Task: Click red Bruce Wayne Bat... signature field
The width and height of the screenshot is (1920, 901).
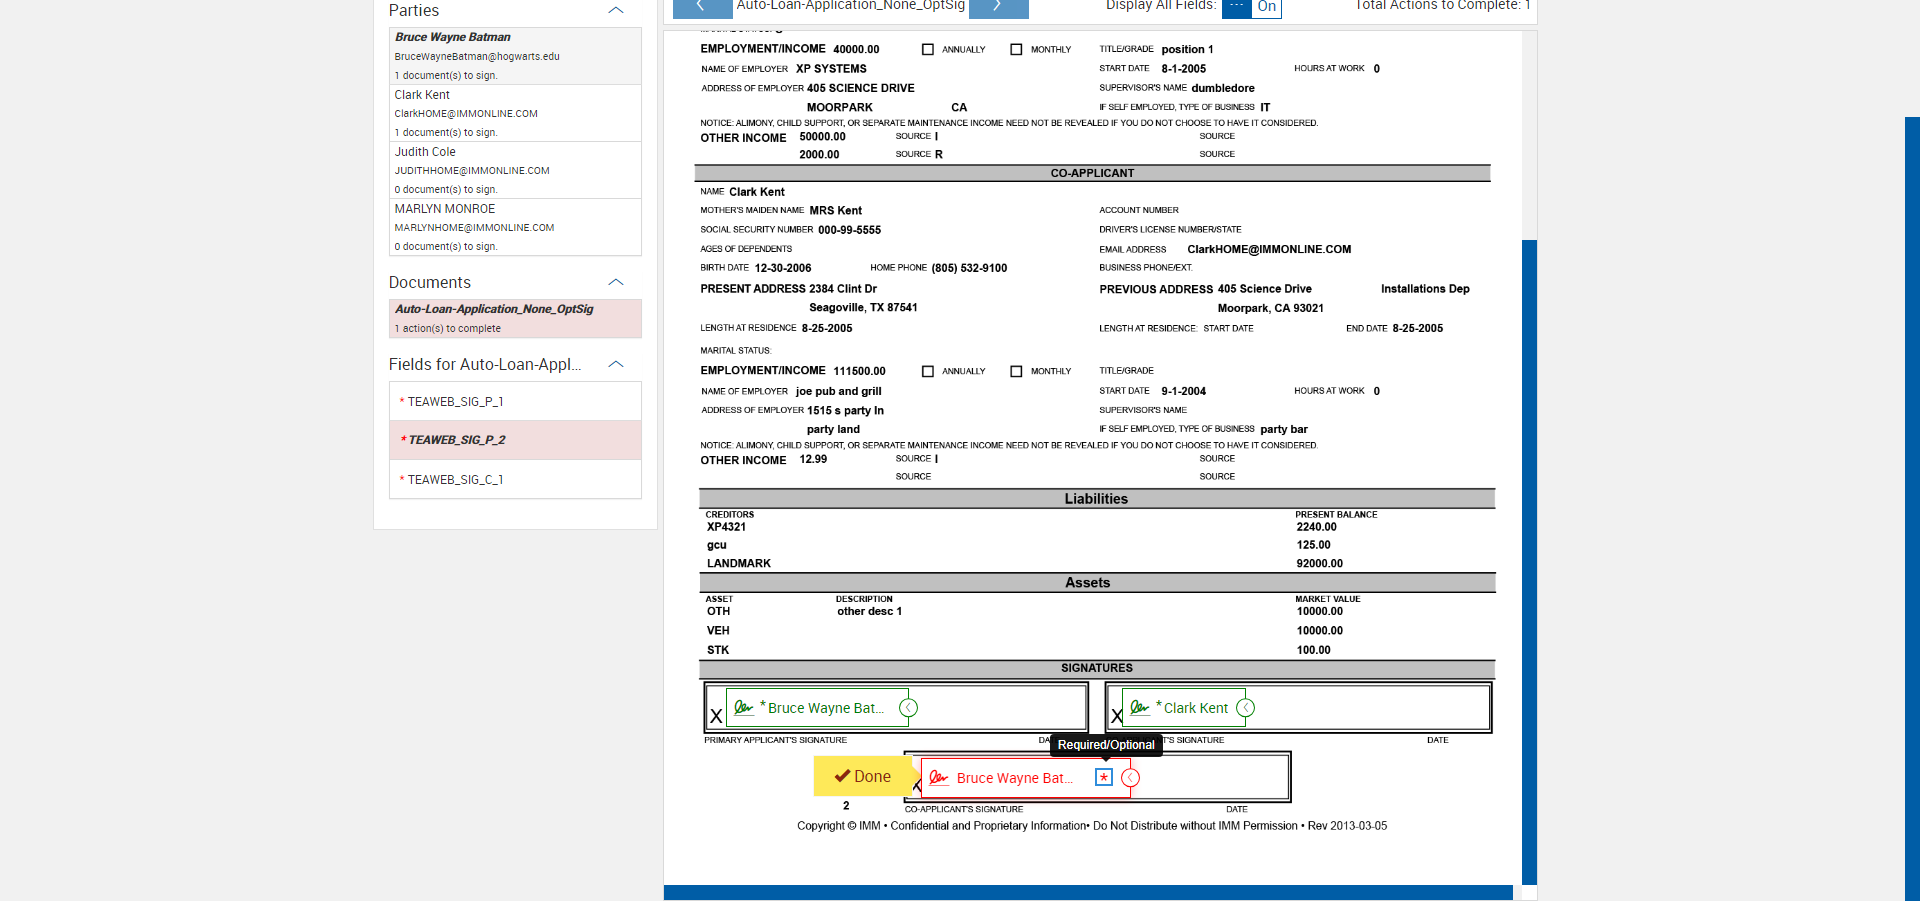Action: pyautogui.click(x=1025, y=778)
